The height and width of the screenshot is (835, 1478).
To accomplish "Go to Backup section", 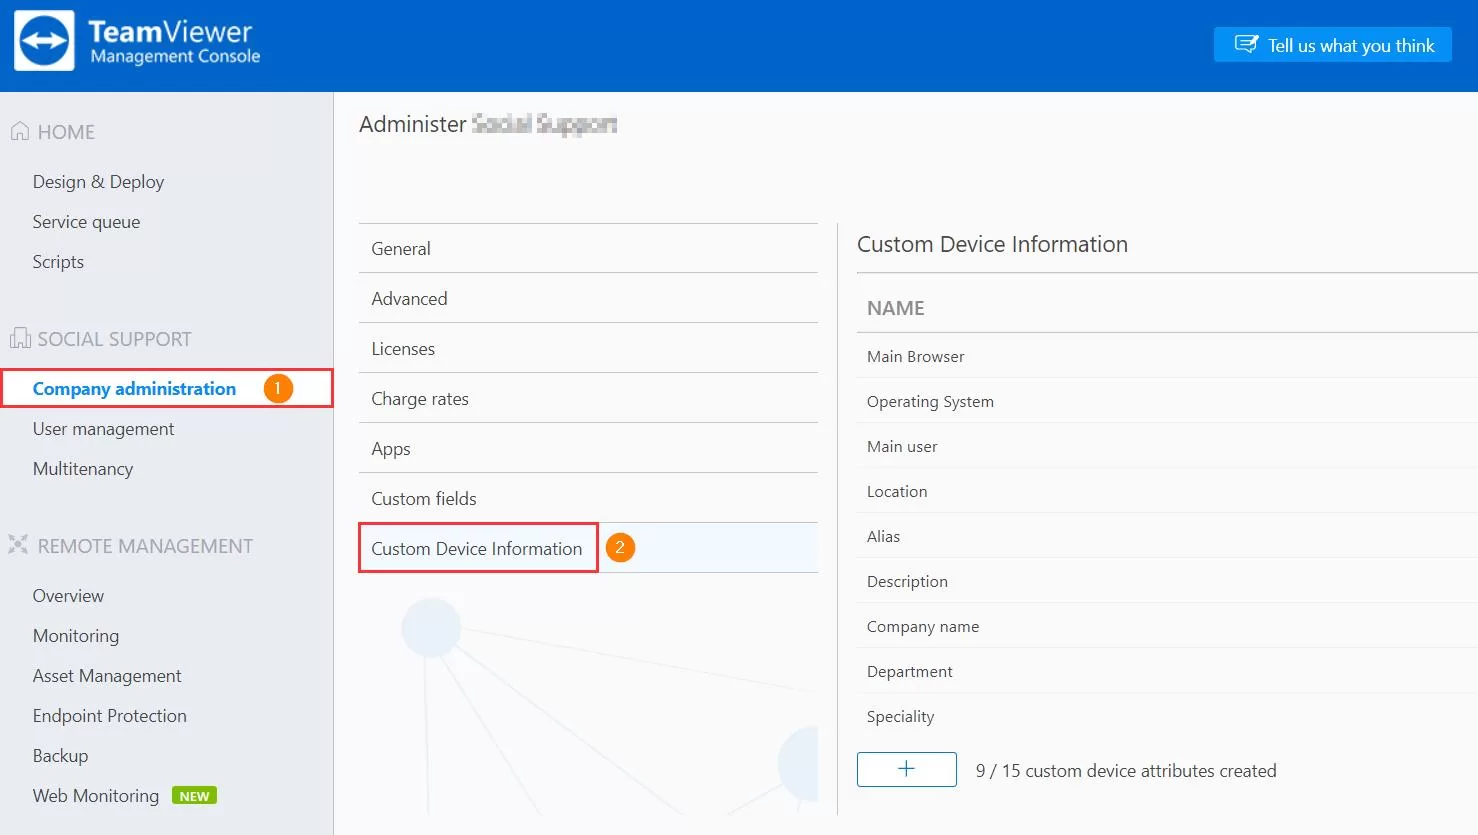I will point(60,755).
